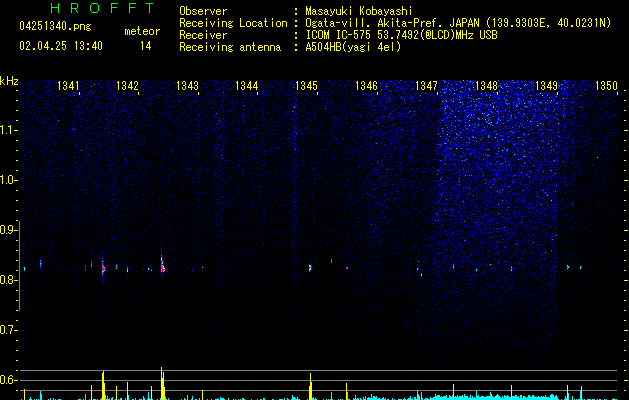
Task: Click the 0.9 frequency axis label
Action: (x=9, y=230)
